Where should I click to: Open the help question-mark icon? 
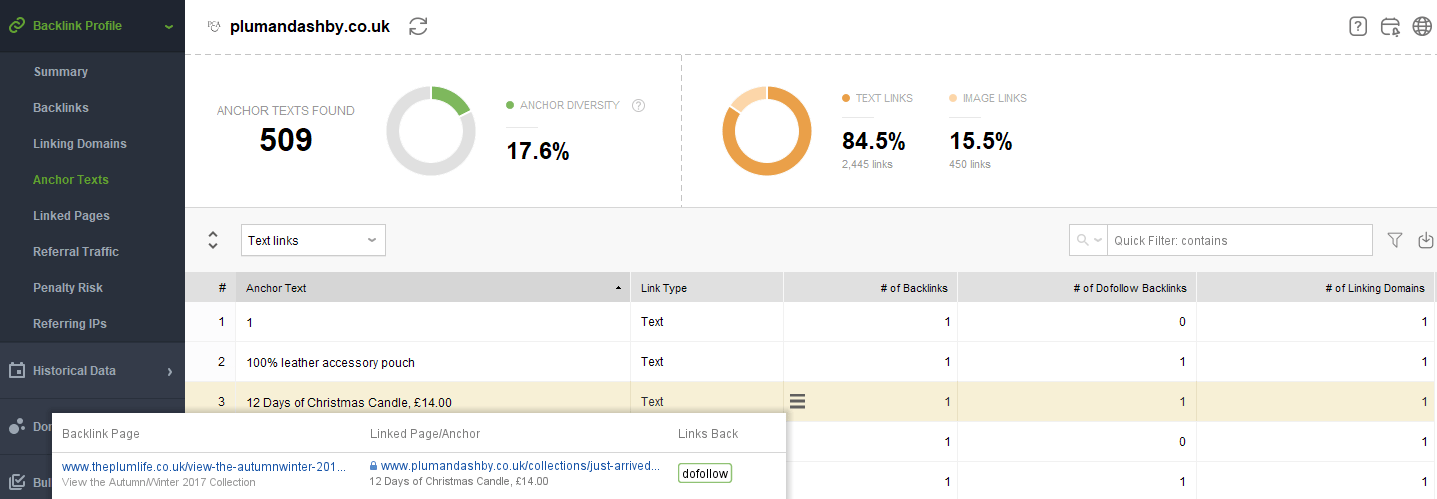point(1358,27)
